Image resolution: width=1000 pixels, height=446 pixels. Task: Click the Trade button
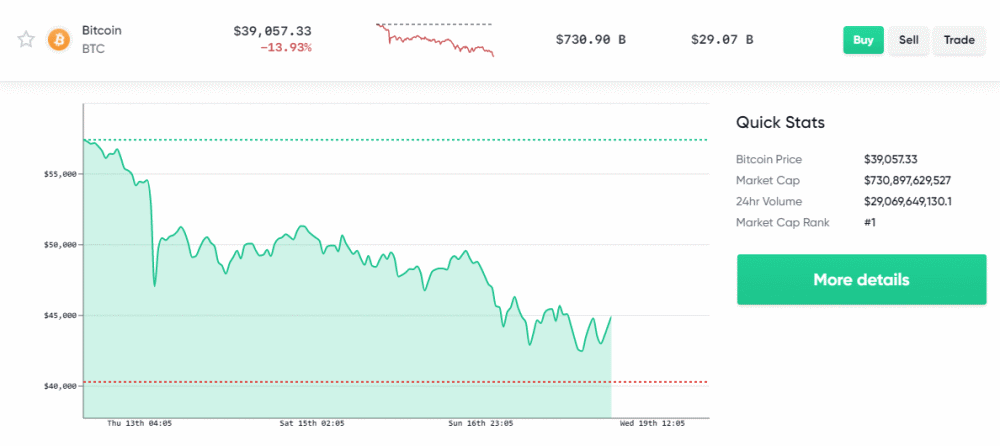point(959,40)
